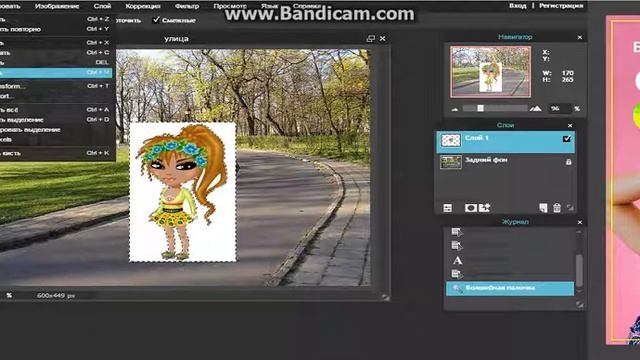
Task: Click the Вход login link
Action: pos(518,6)
